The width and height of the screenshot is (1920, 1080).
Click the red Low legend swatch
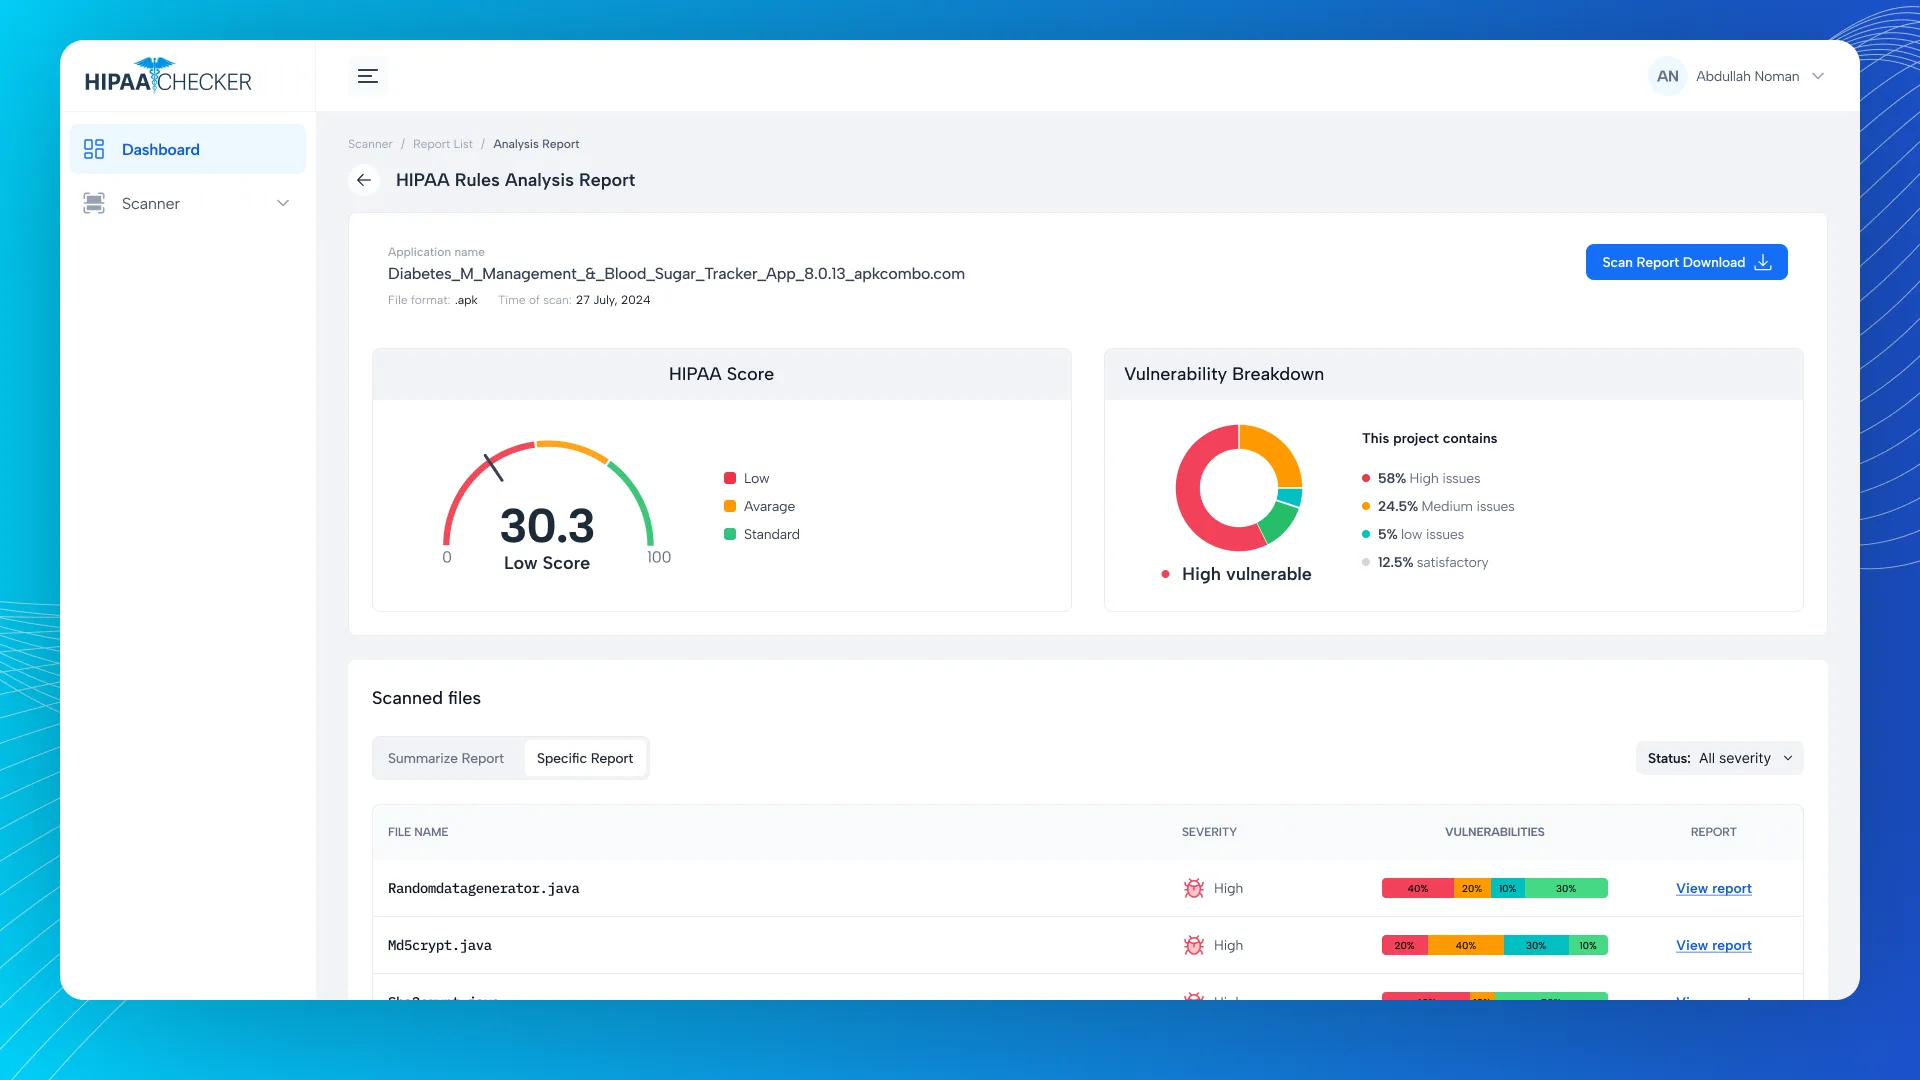(730, 478)
